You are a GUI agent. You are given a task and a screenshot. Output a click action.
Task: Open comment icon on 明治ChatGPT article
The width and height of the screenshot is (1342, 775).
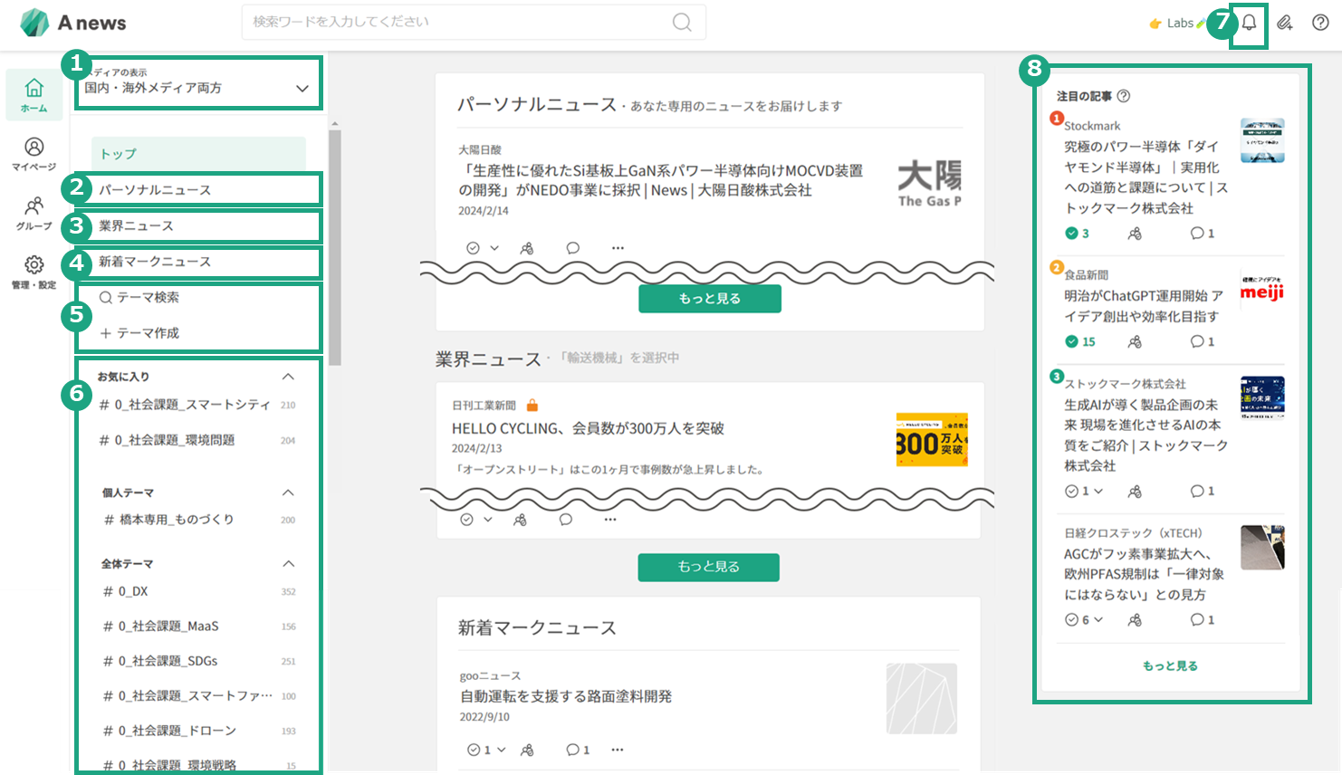pyautogui.click(x=1196, y=341)
